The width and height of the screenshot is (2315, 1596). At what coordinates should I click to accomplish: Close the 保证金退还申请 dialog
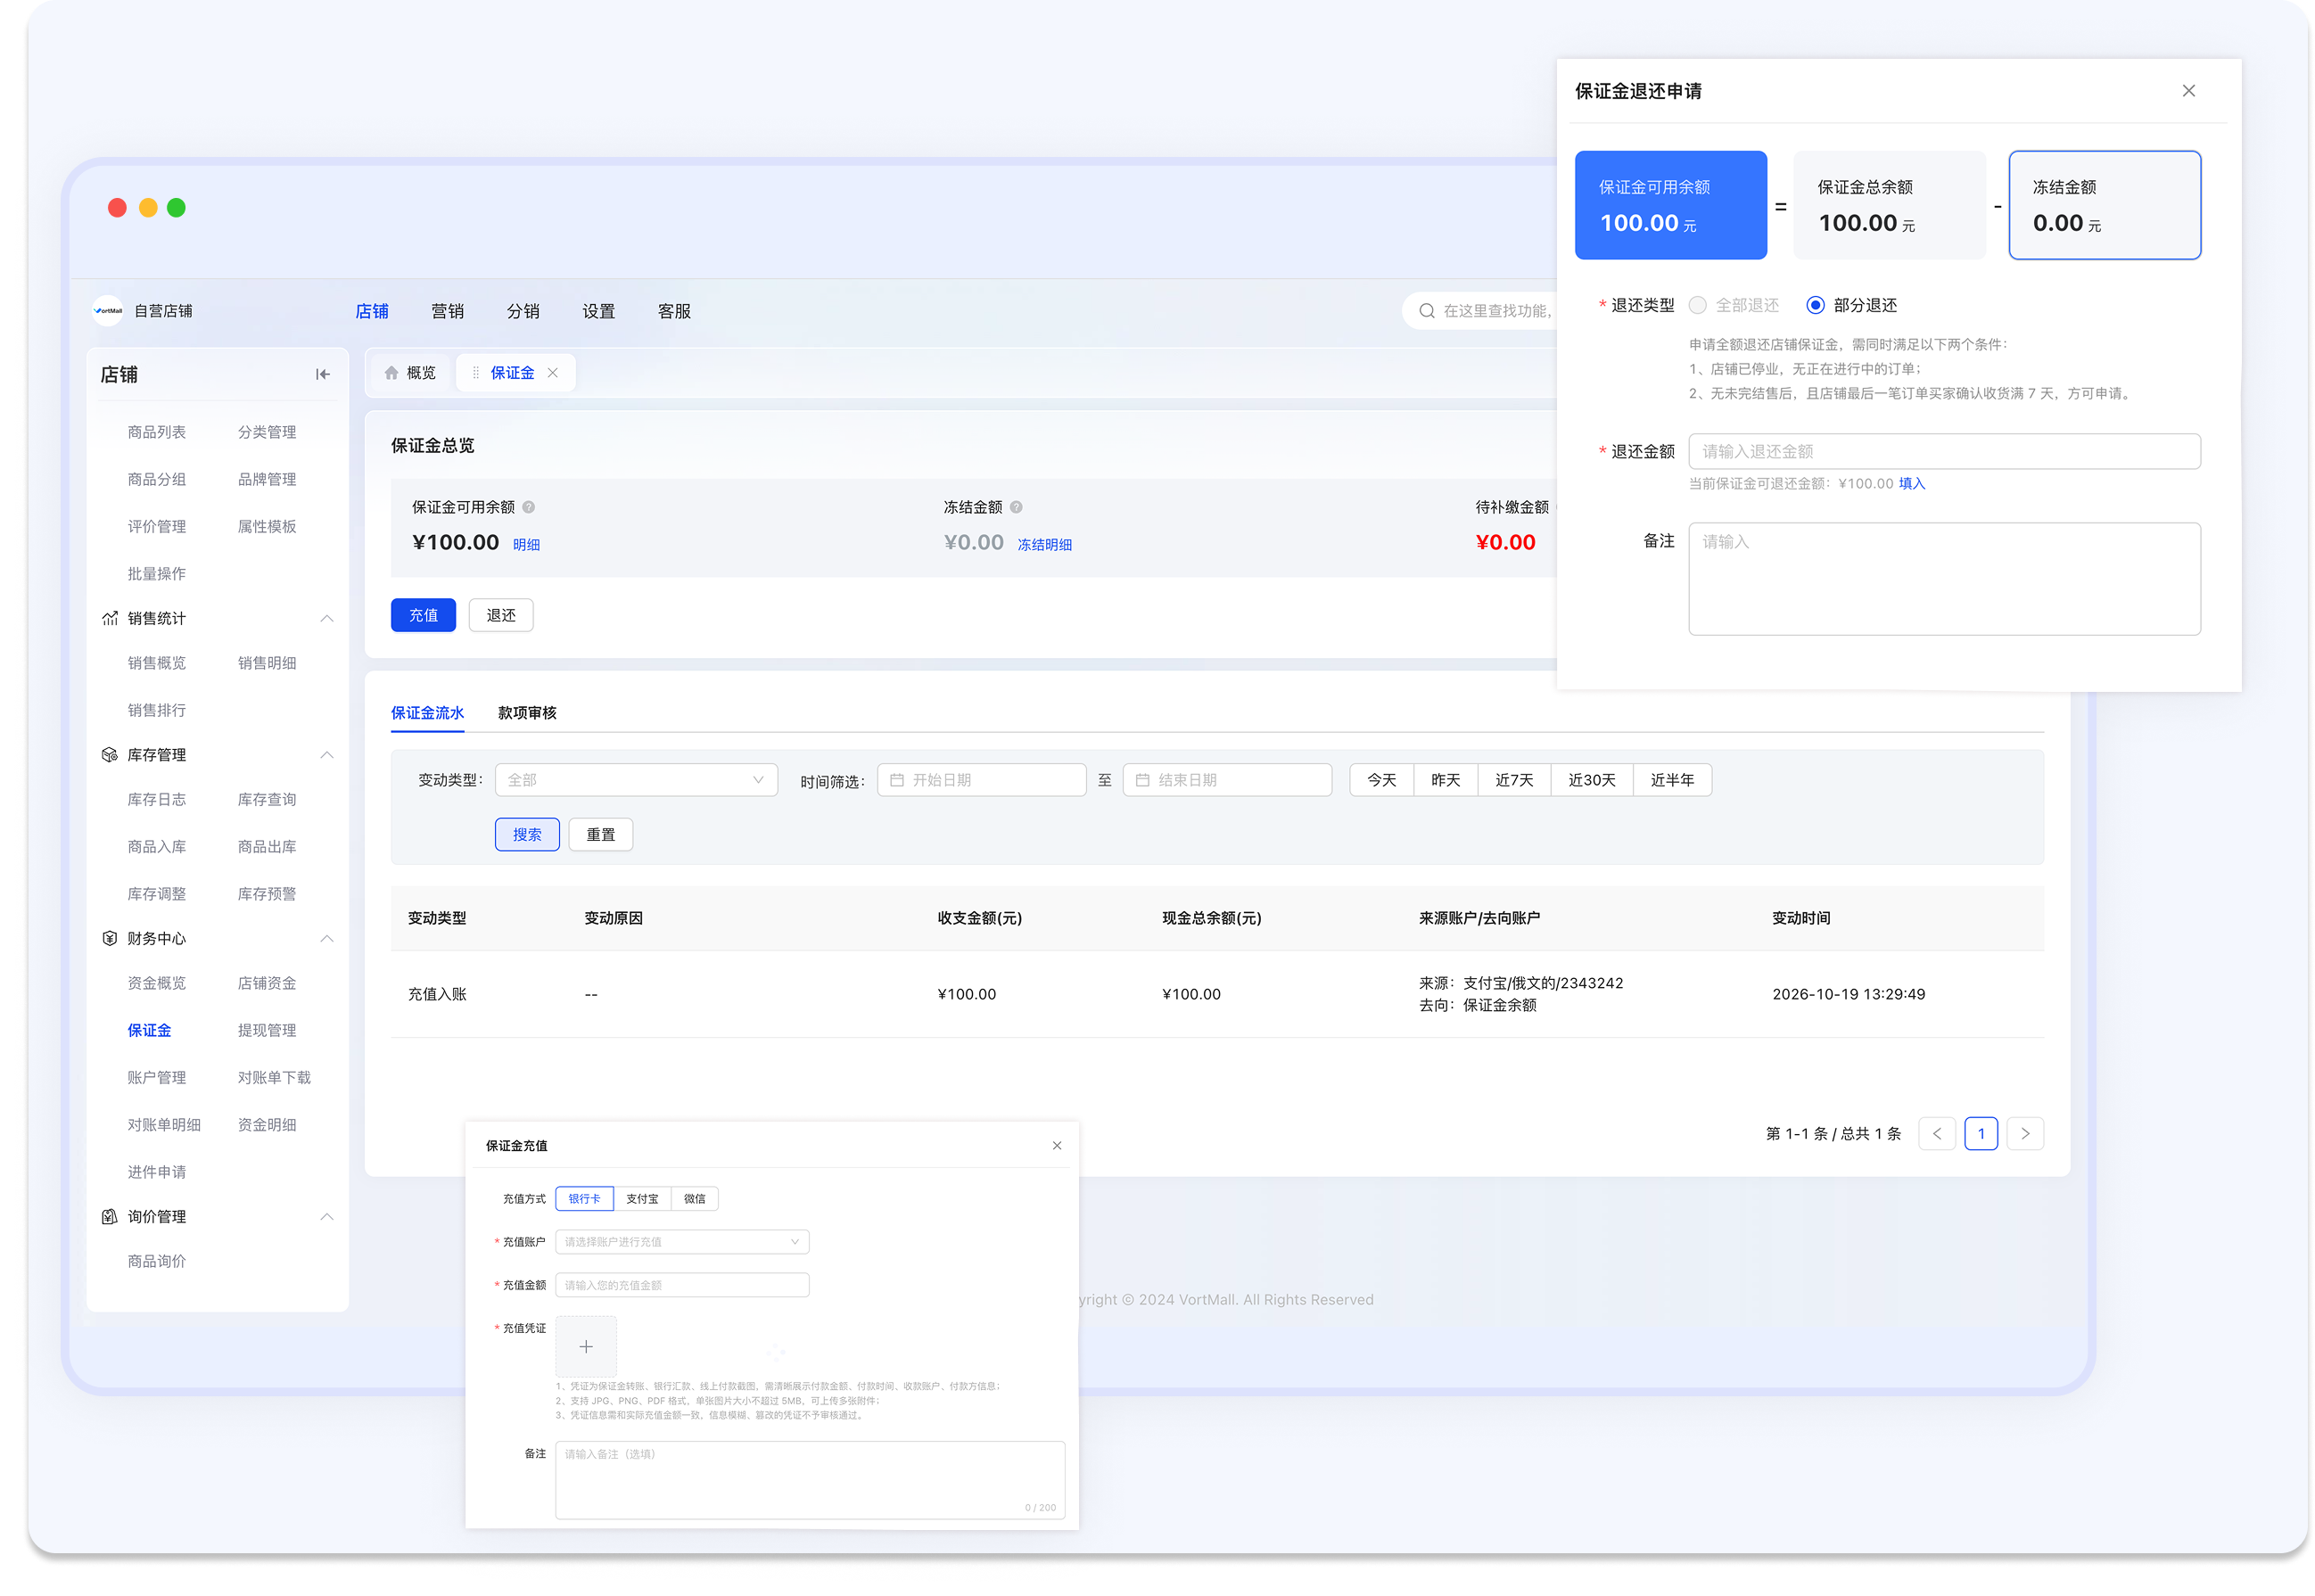coord(2188,91)
